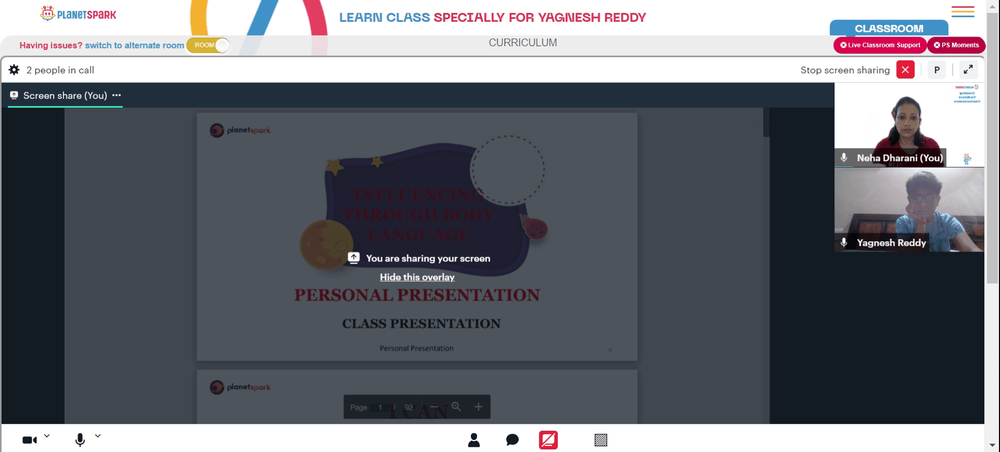Screen dimensions: 1000x452
Task: Open the participants list icon
Action: click(x=474, y=439)
